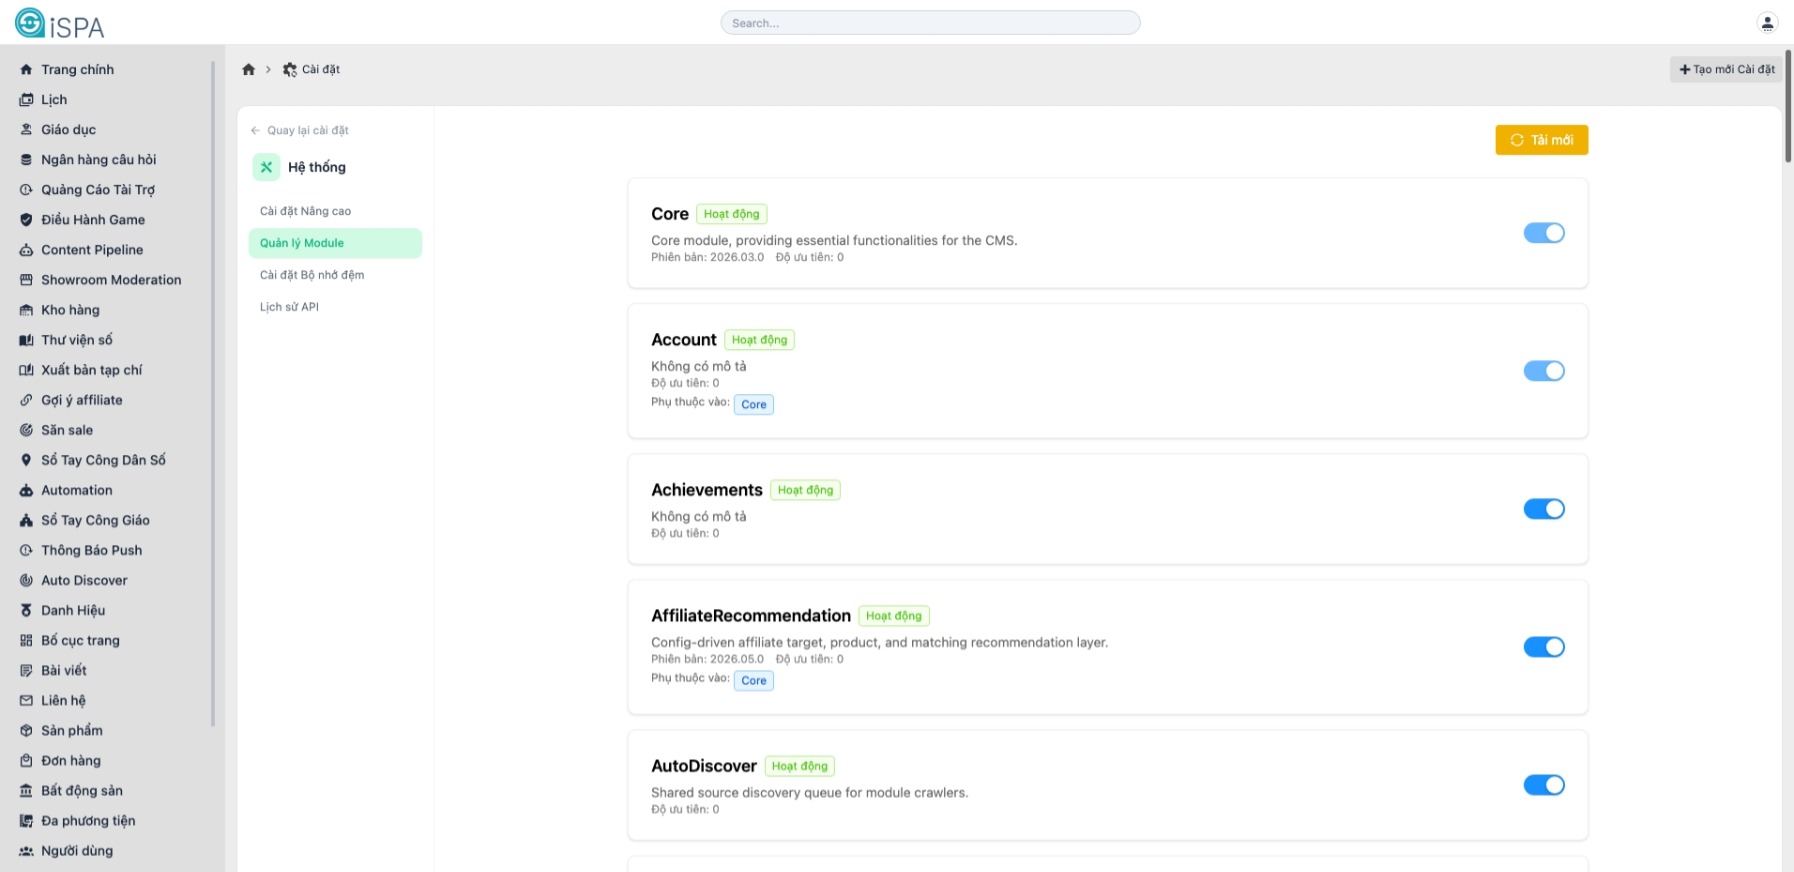This screenshot has height=872, width=1794.
Task: Click Điều Hành Game shield icon
Action: (x=26, y=220)
